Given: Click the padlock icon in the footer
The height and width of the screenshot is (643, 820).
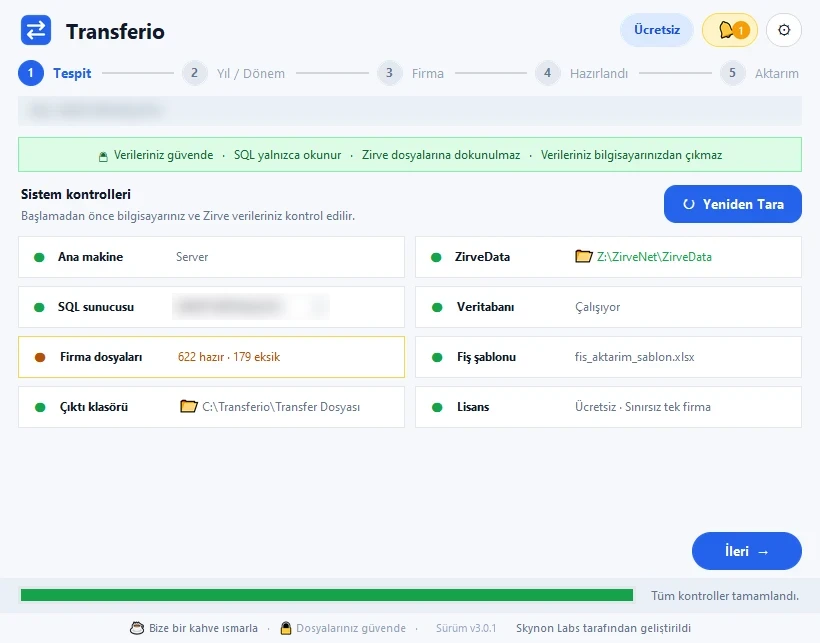Looking at the screenshot, I should point(286,628).
